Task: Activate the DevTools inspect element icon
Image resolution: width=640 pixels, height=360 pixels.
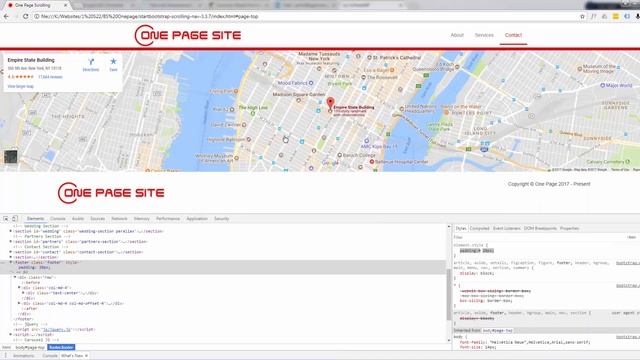Action: point(6,219)
